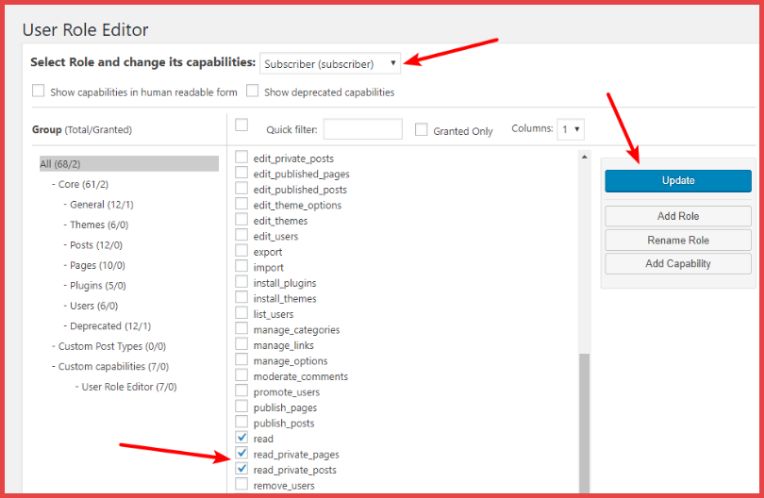Tick the select-all checkbox beside Quick filter

coord(241,125)
